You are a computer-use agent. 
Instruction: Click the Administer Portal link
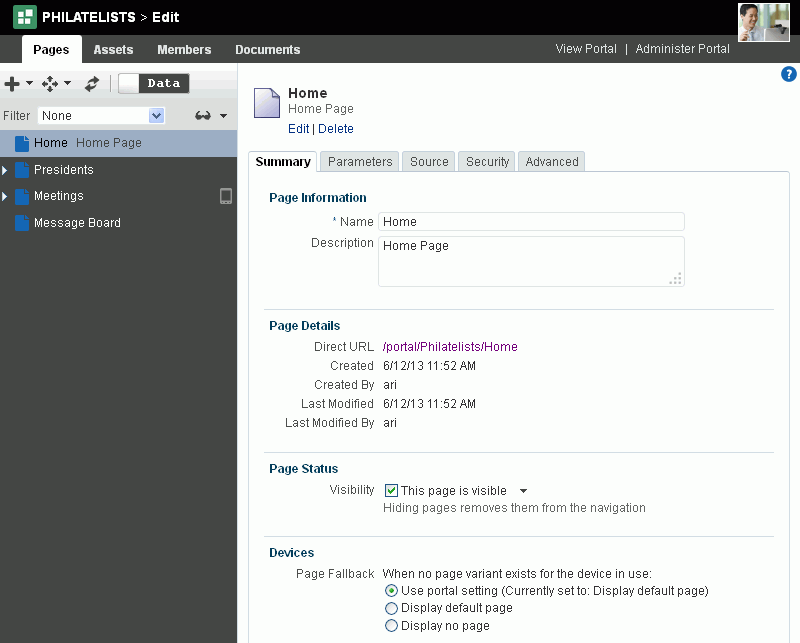pos(683,49)
